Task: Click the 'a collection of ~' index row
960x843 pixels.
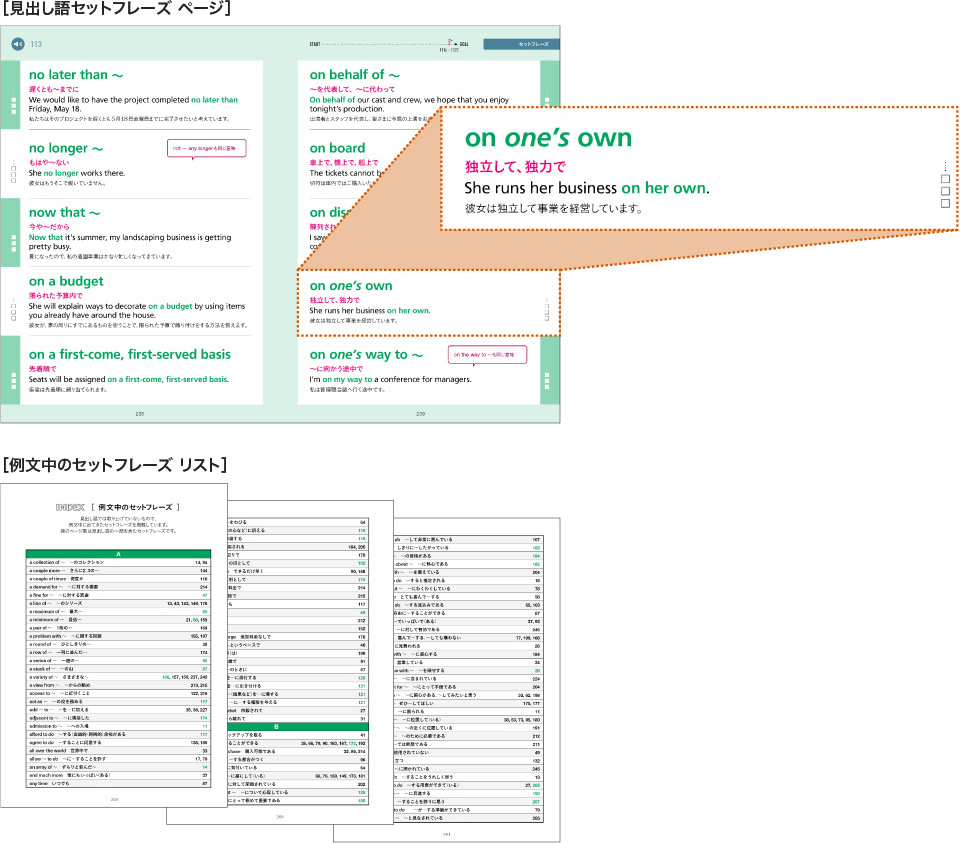Action: coord(118,562)
